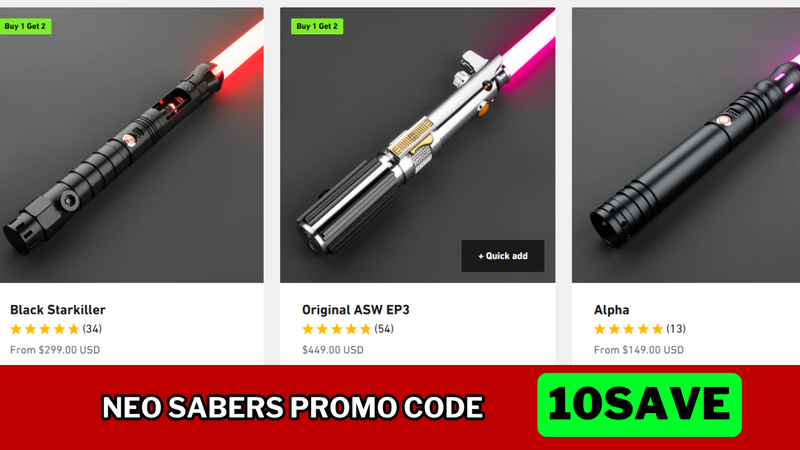Screen dimensions: 800x450
Task: Click the NEO SABERS PROMO CODE banner text
Action: [x=293, y=407]
